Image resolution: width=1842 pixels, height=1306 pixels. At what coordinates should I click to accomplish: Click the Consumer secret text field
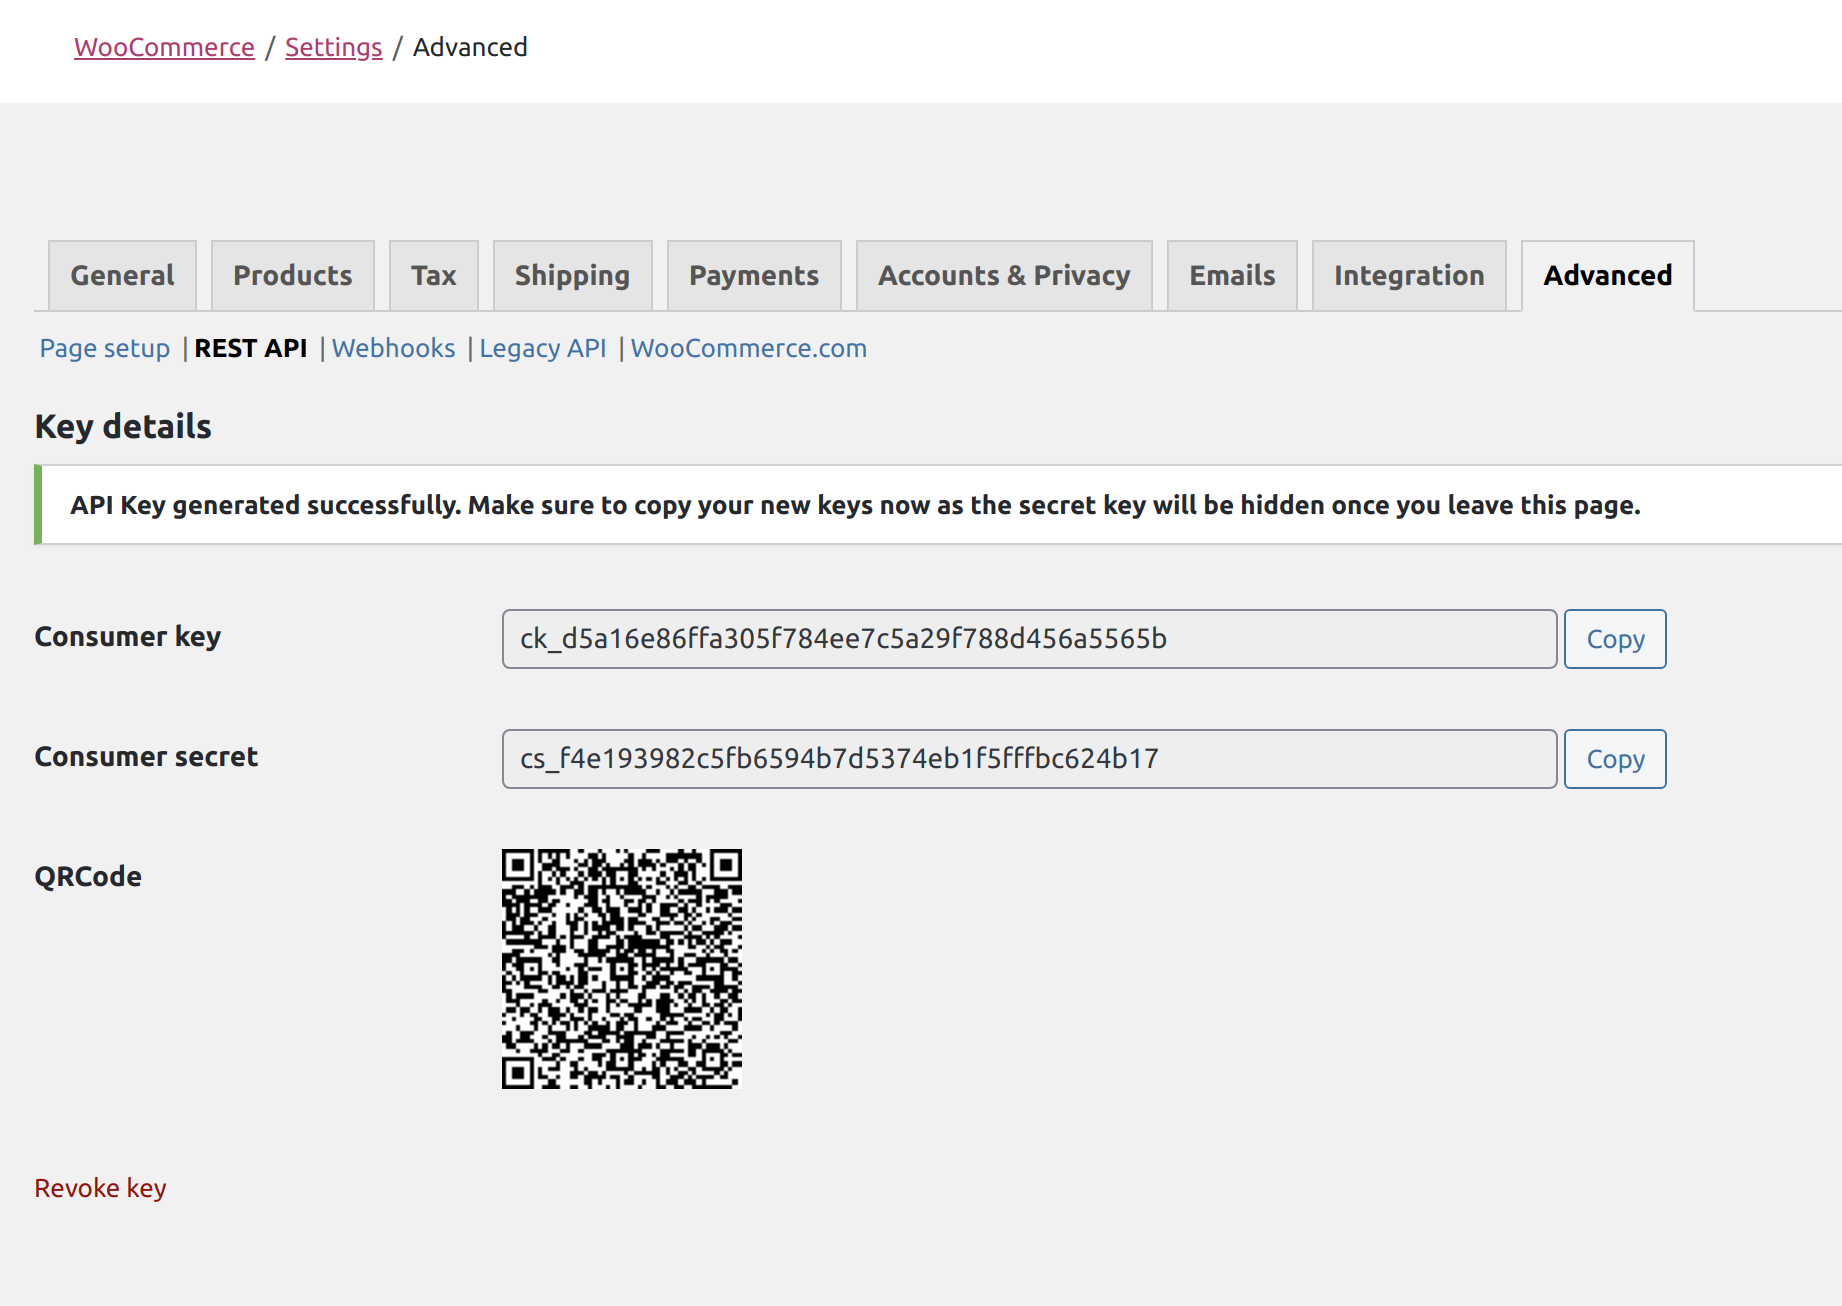[x=1029, y=759]
